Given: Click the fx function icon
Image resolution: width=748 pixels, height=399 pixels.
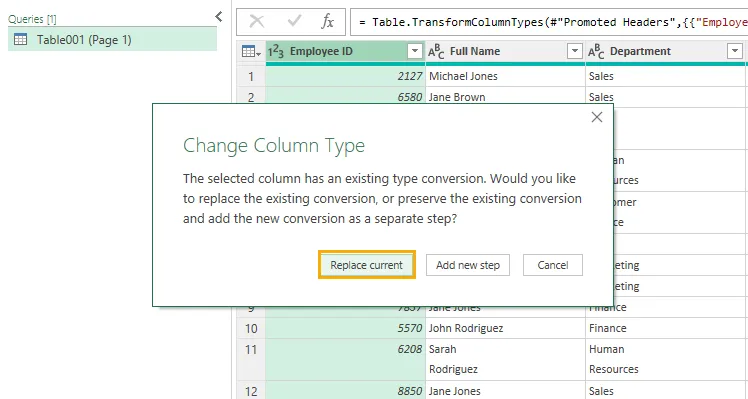Looking at the screenshot, I should [x=328, y=21].
